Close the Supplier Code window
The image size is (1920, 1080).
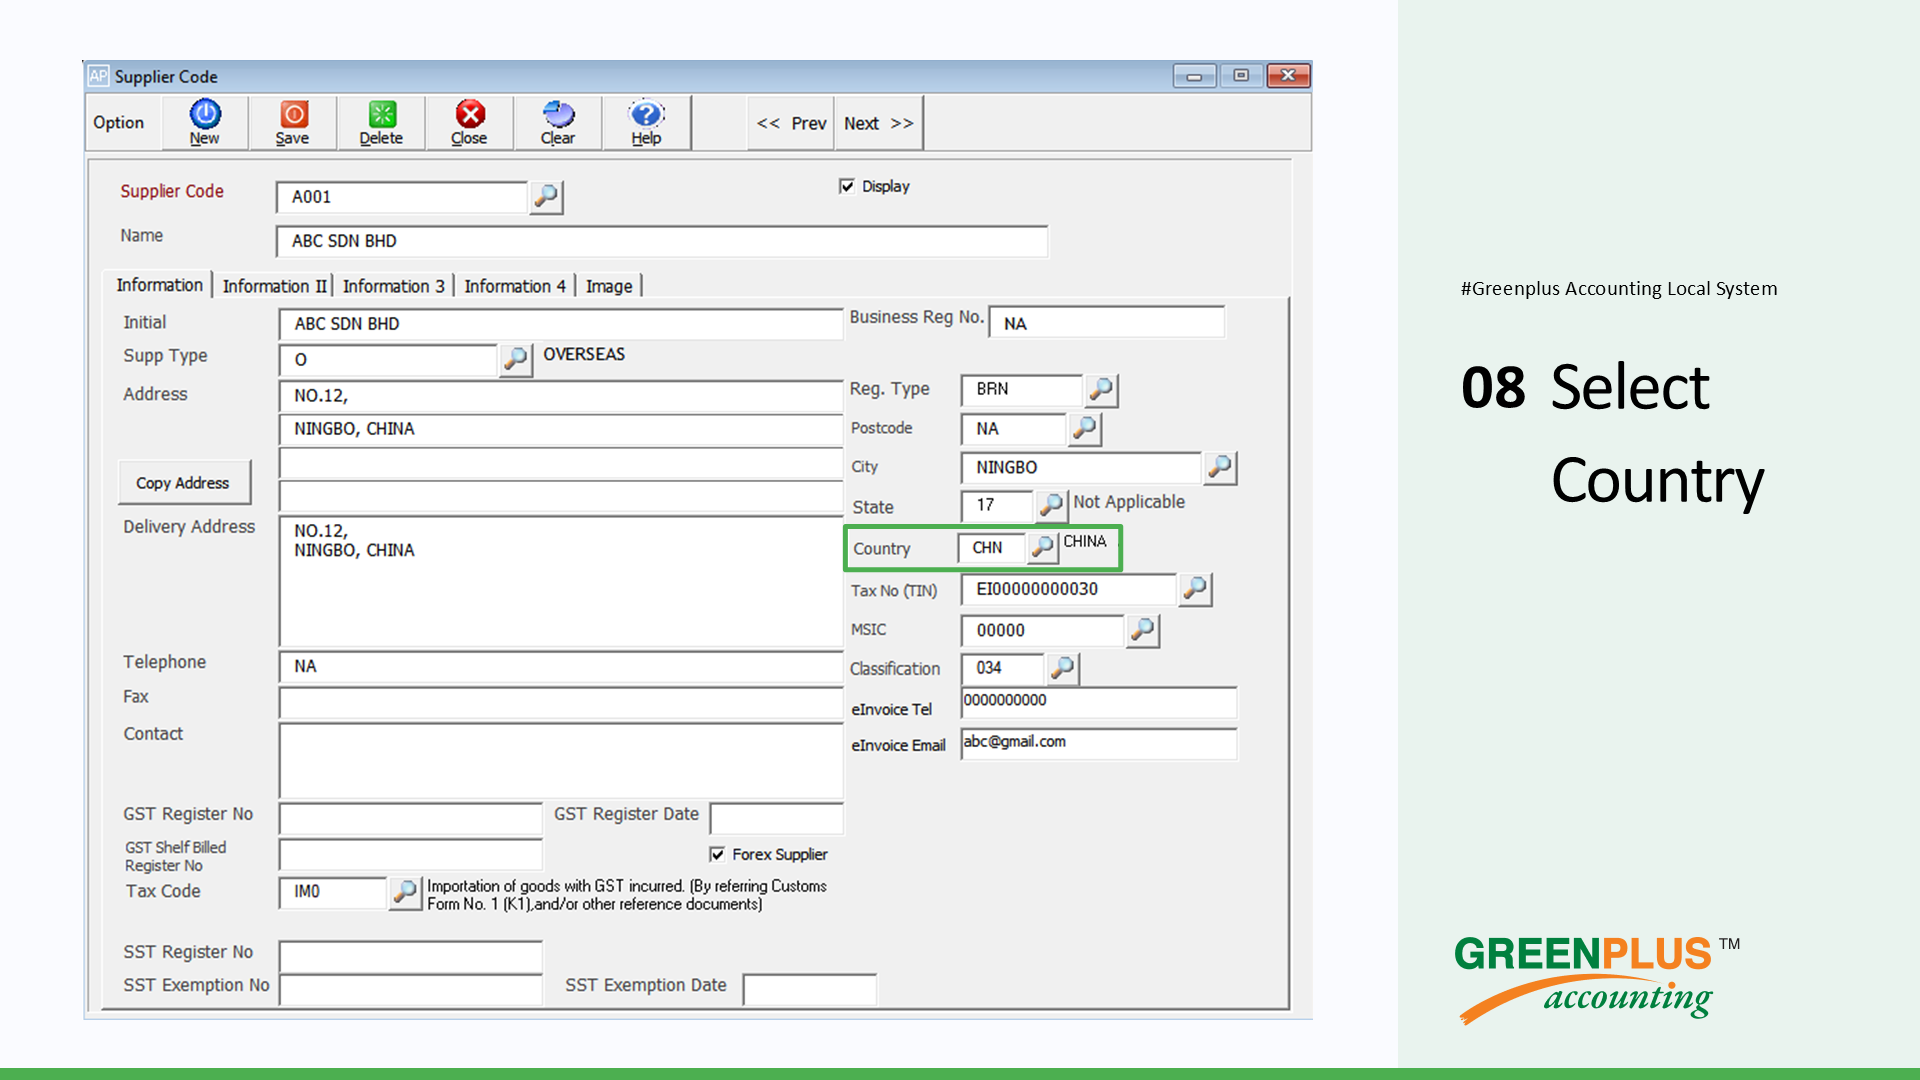coord(1288,76)
